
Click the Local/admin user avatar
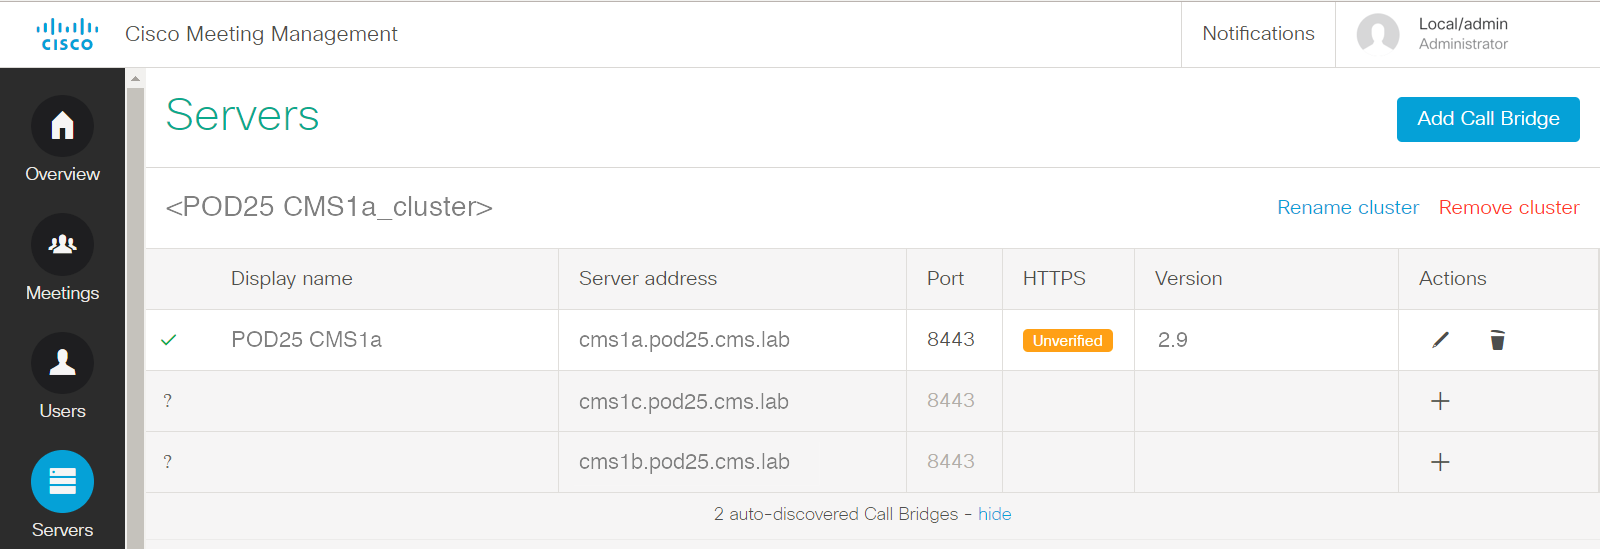[x=1378, y=34]
